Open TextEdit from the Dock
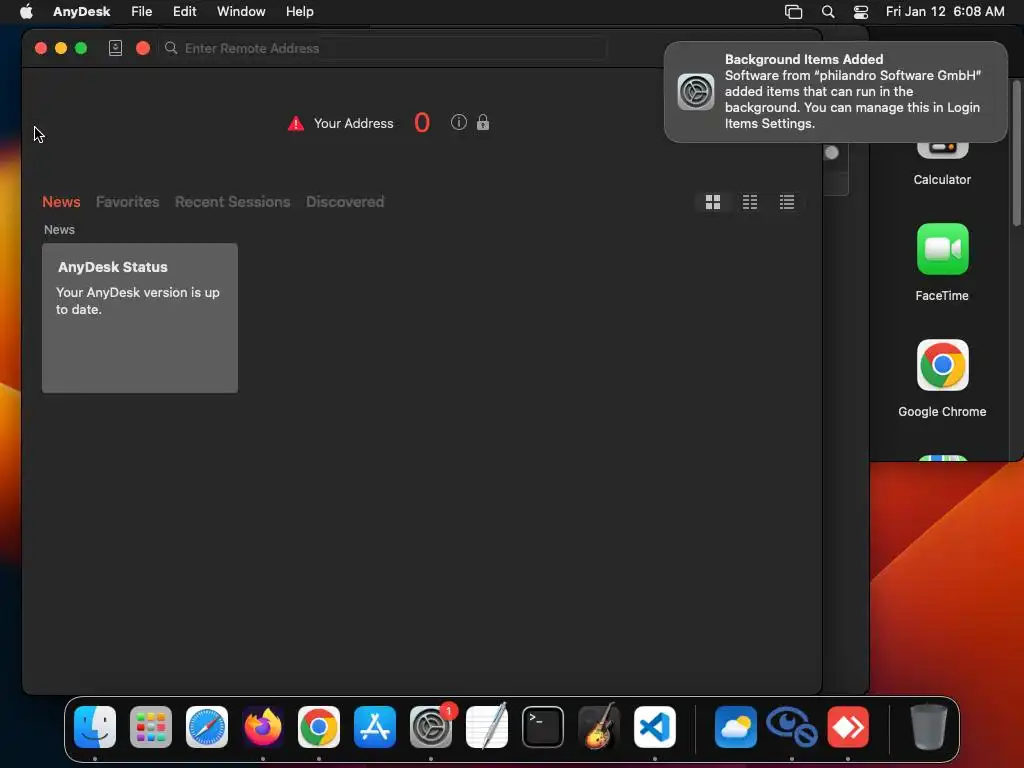The width and height of the screenshot is (1024, 768). point(487,727)
